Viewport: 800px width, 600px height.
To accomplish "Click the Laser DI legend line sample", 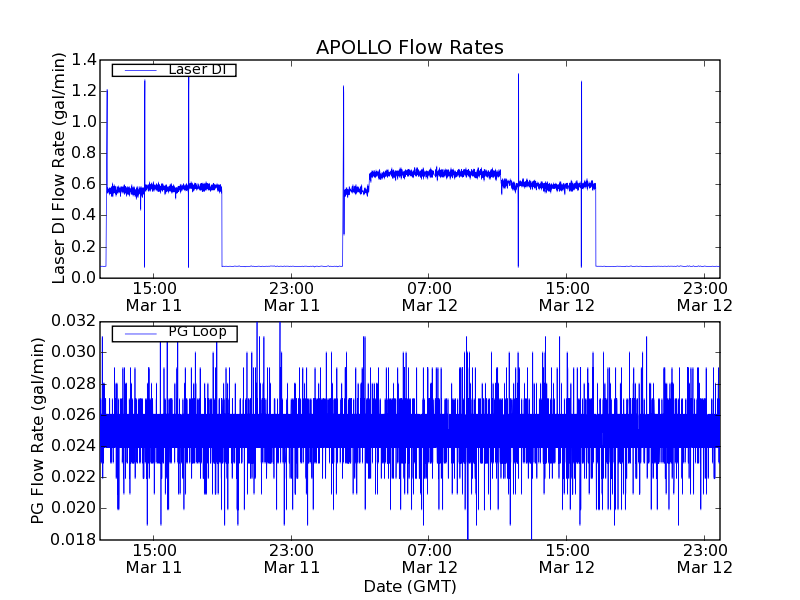I will pyautogui.click(x=140, y=70).
